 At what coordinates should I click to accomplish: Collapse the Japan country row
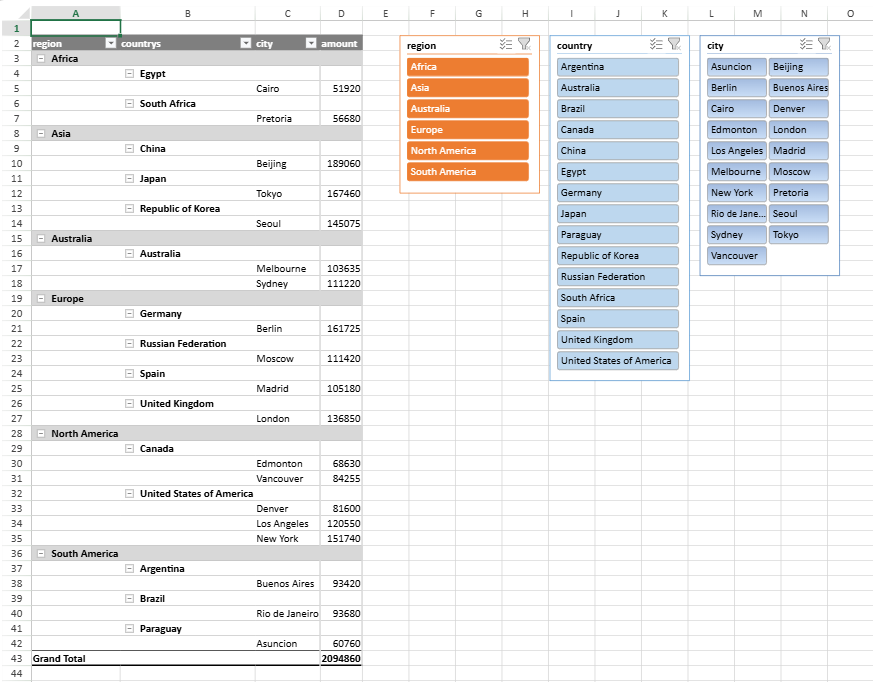coord(129,179)
